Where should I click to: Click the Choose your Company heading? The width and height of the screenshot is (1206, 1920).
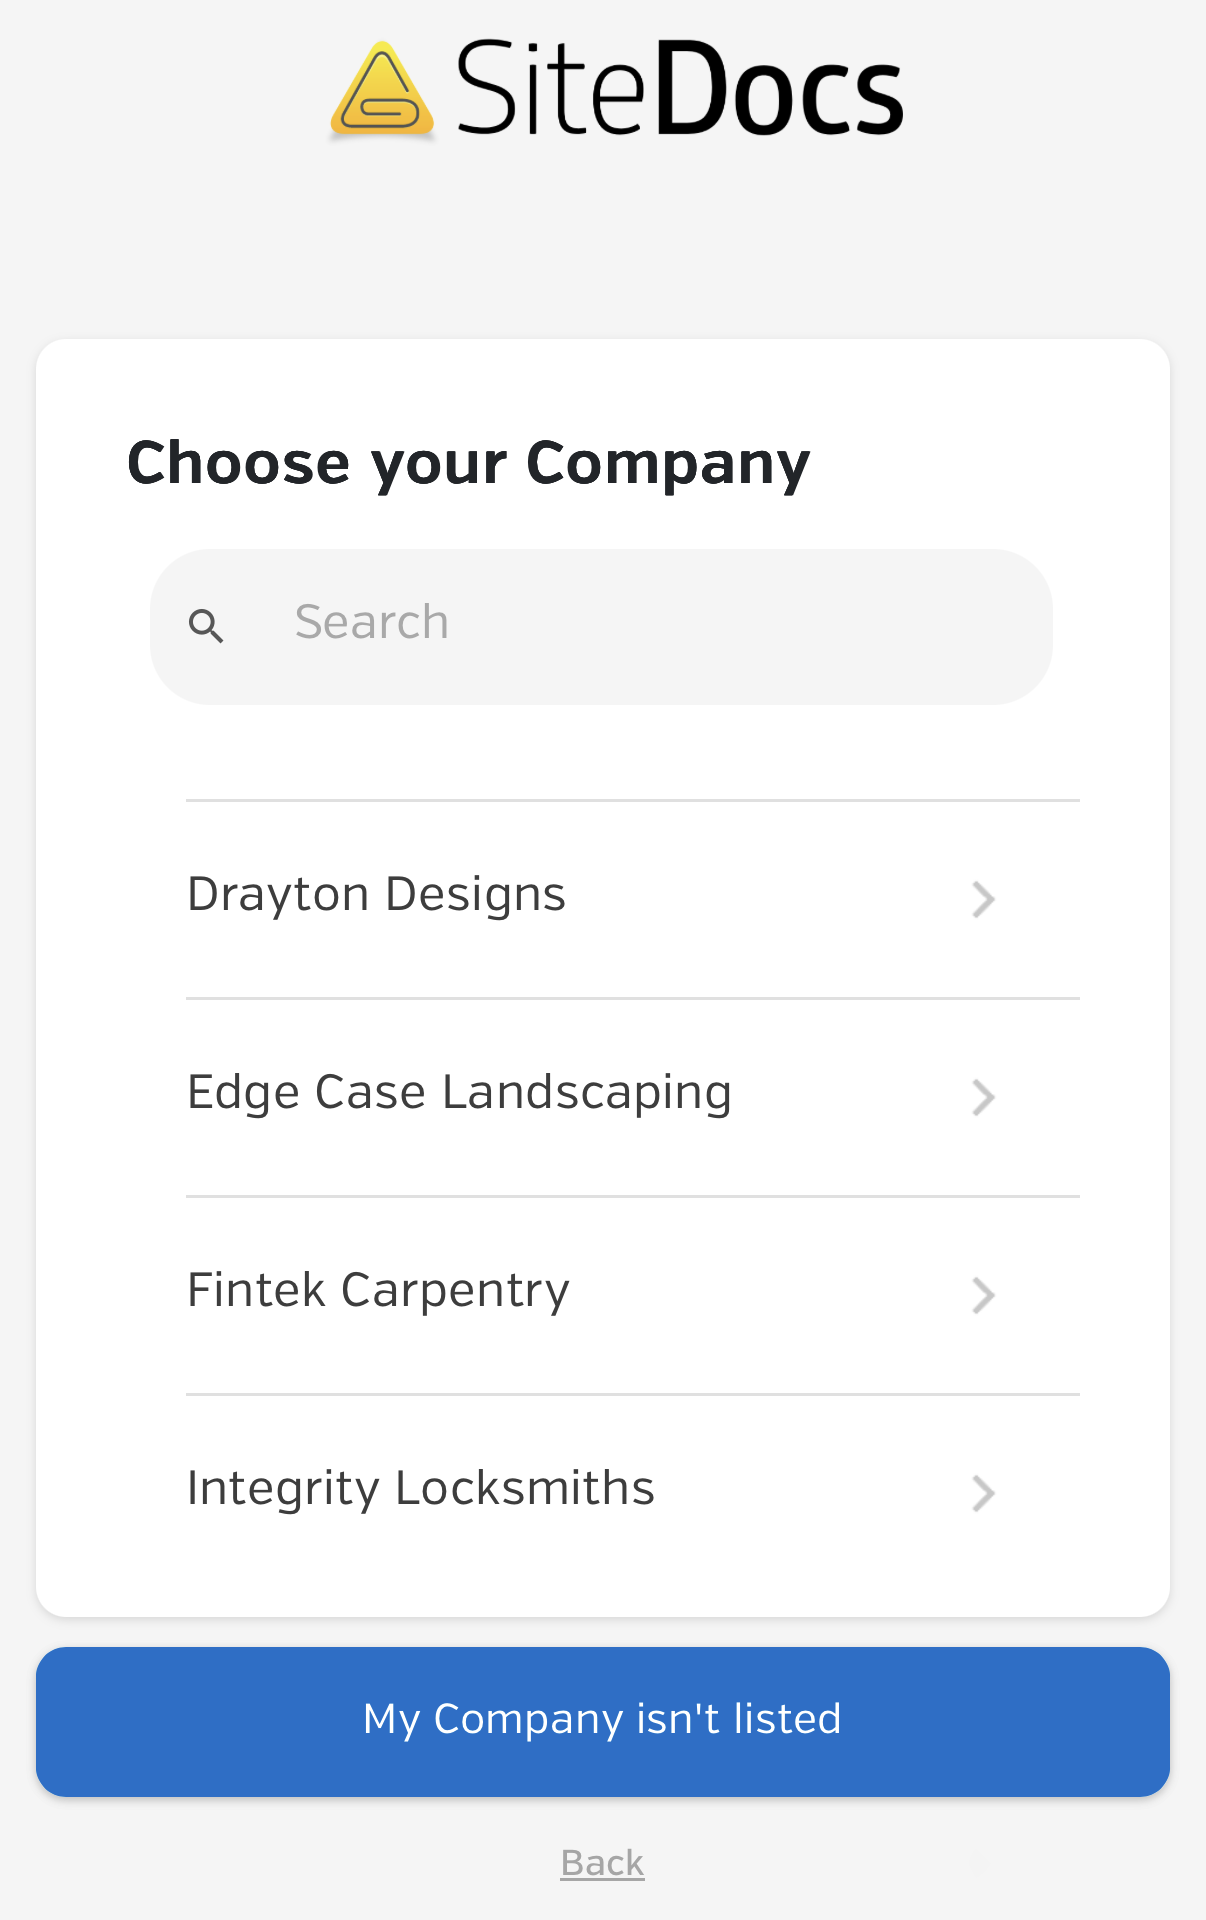468,463
